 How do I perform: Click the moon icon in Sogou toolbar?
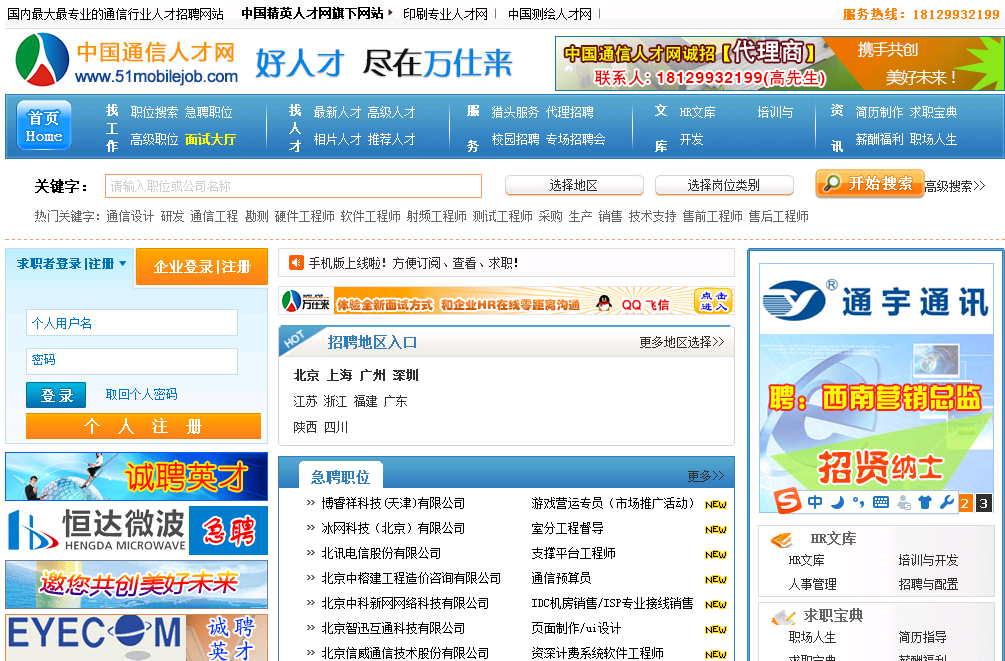837,502
